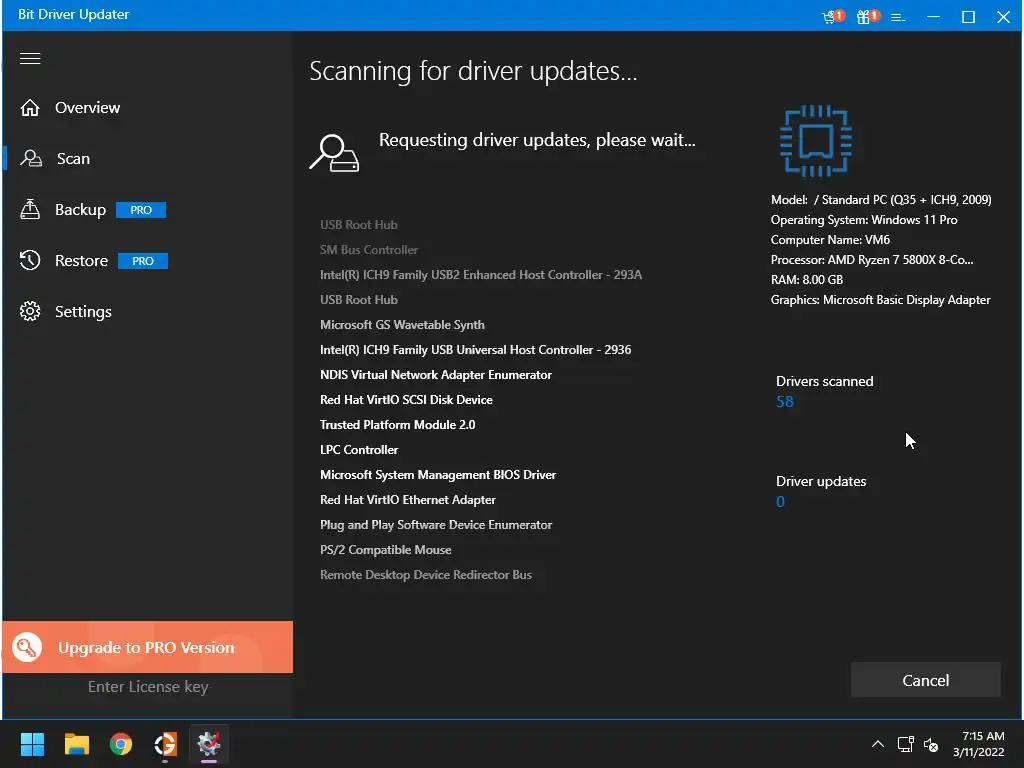
Task: Click the Scan magnifier-person icon
Action: coord(31,159)
